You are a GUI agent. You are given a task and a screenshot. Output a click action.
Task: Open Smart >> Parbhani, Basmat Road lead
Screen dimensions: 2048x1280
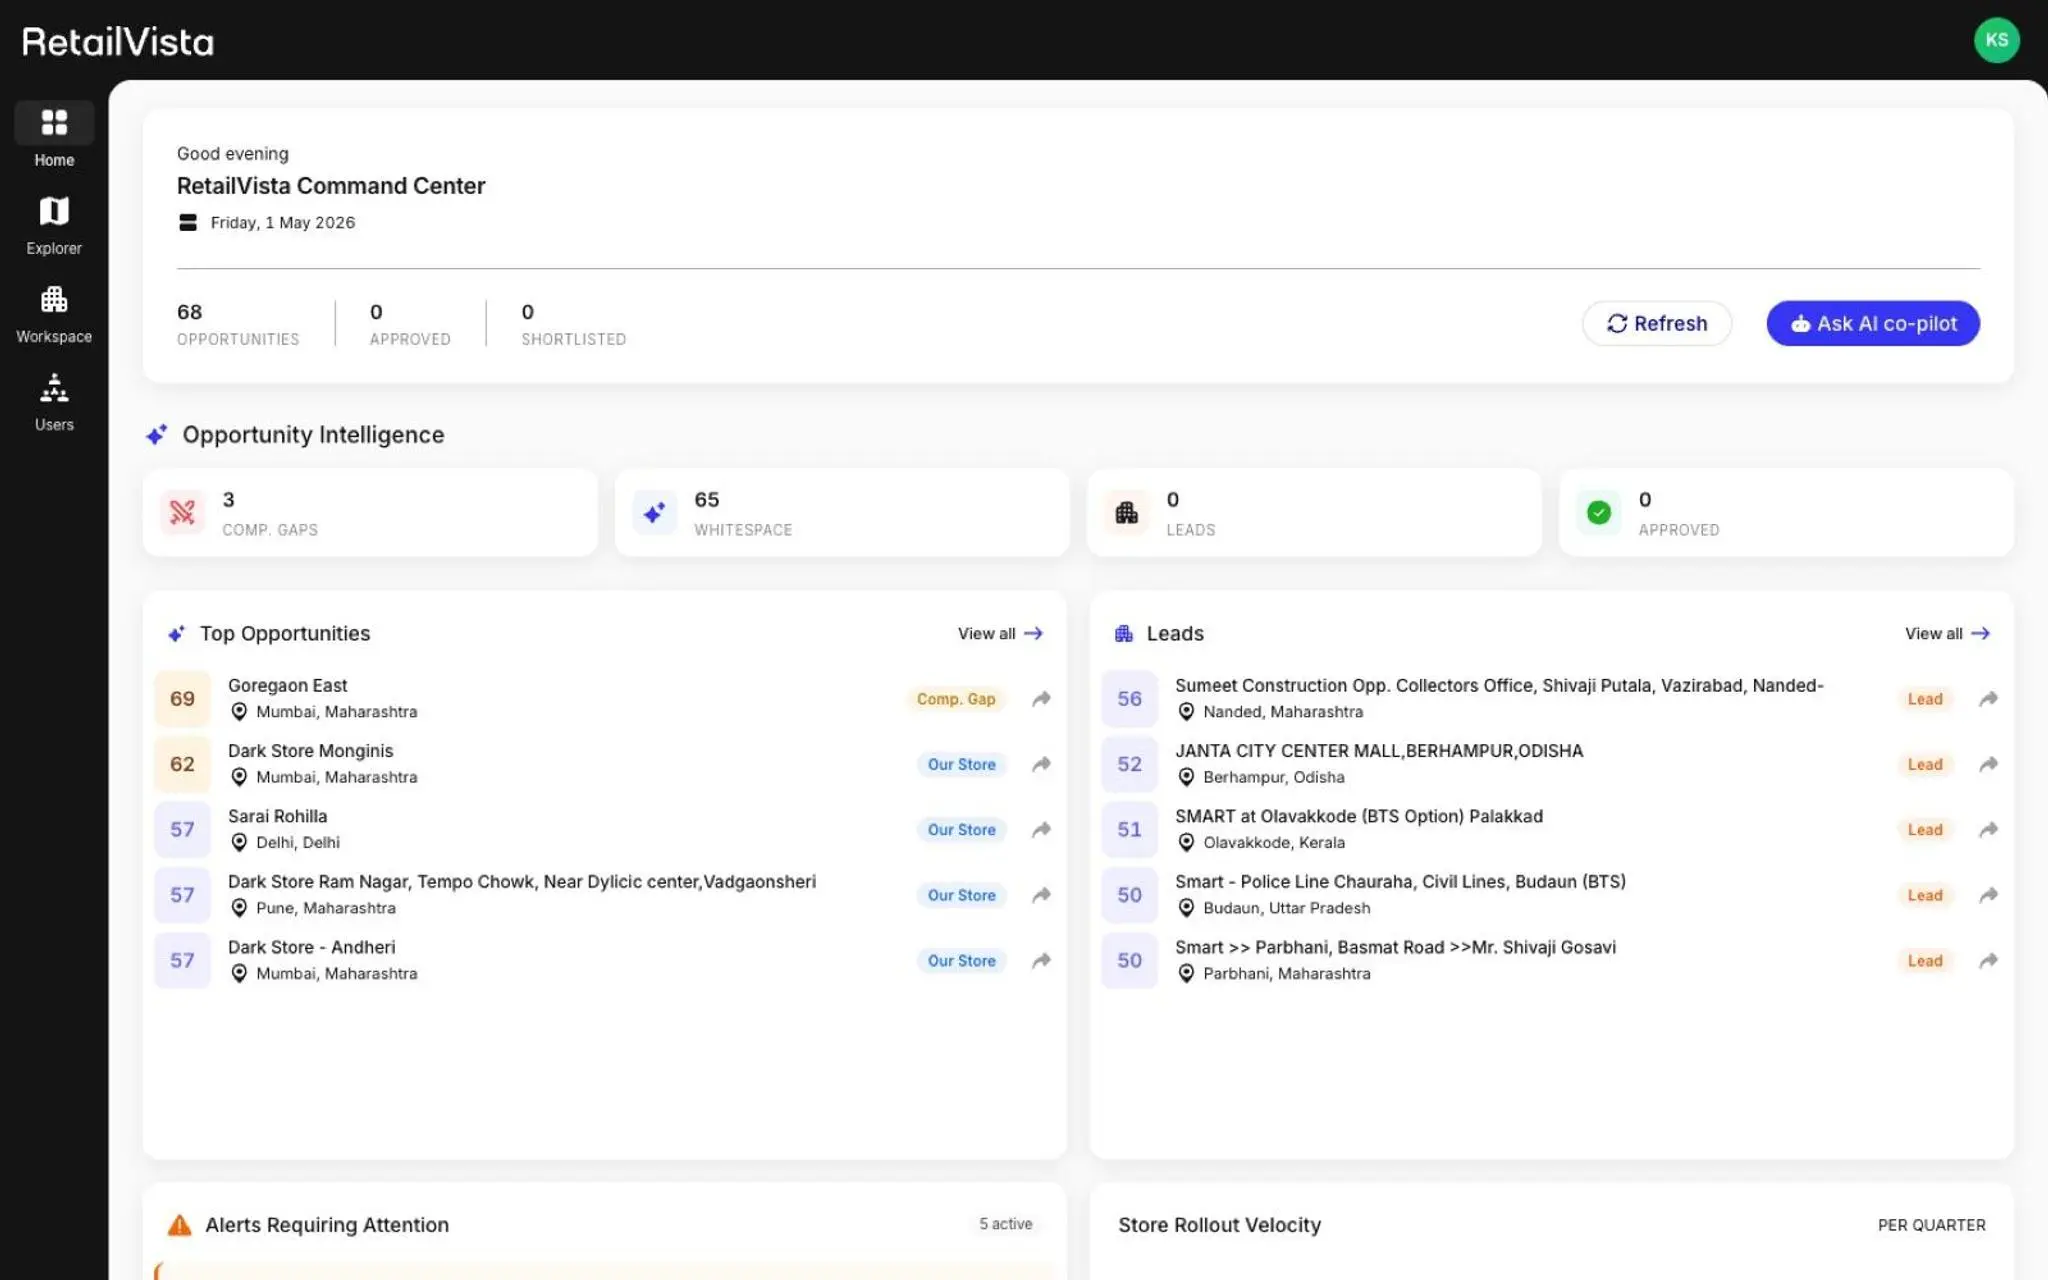coord(1551,960)
